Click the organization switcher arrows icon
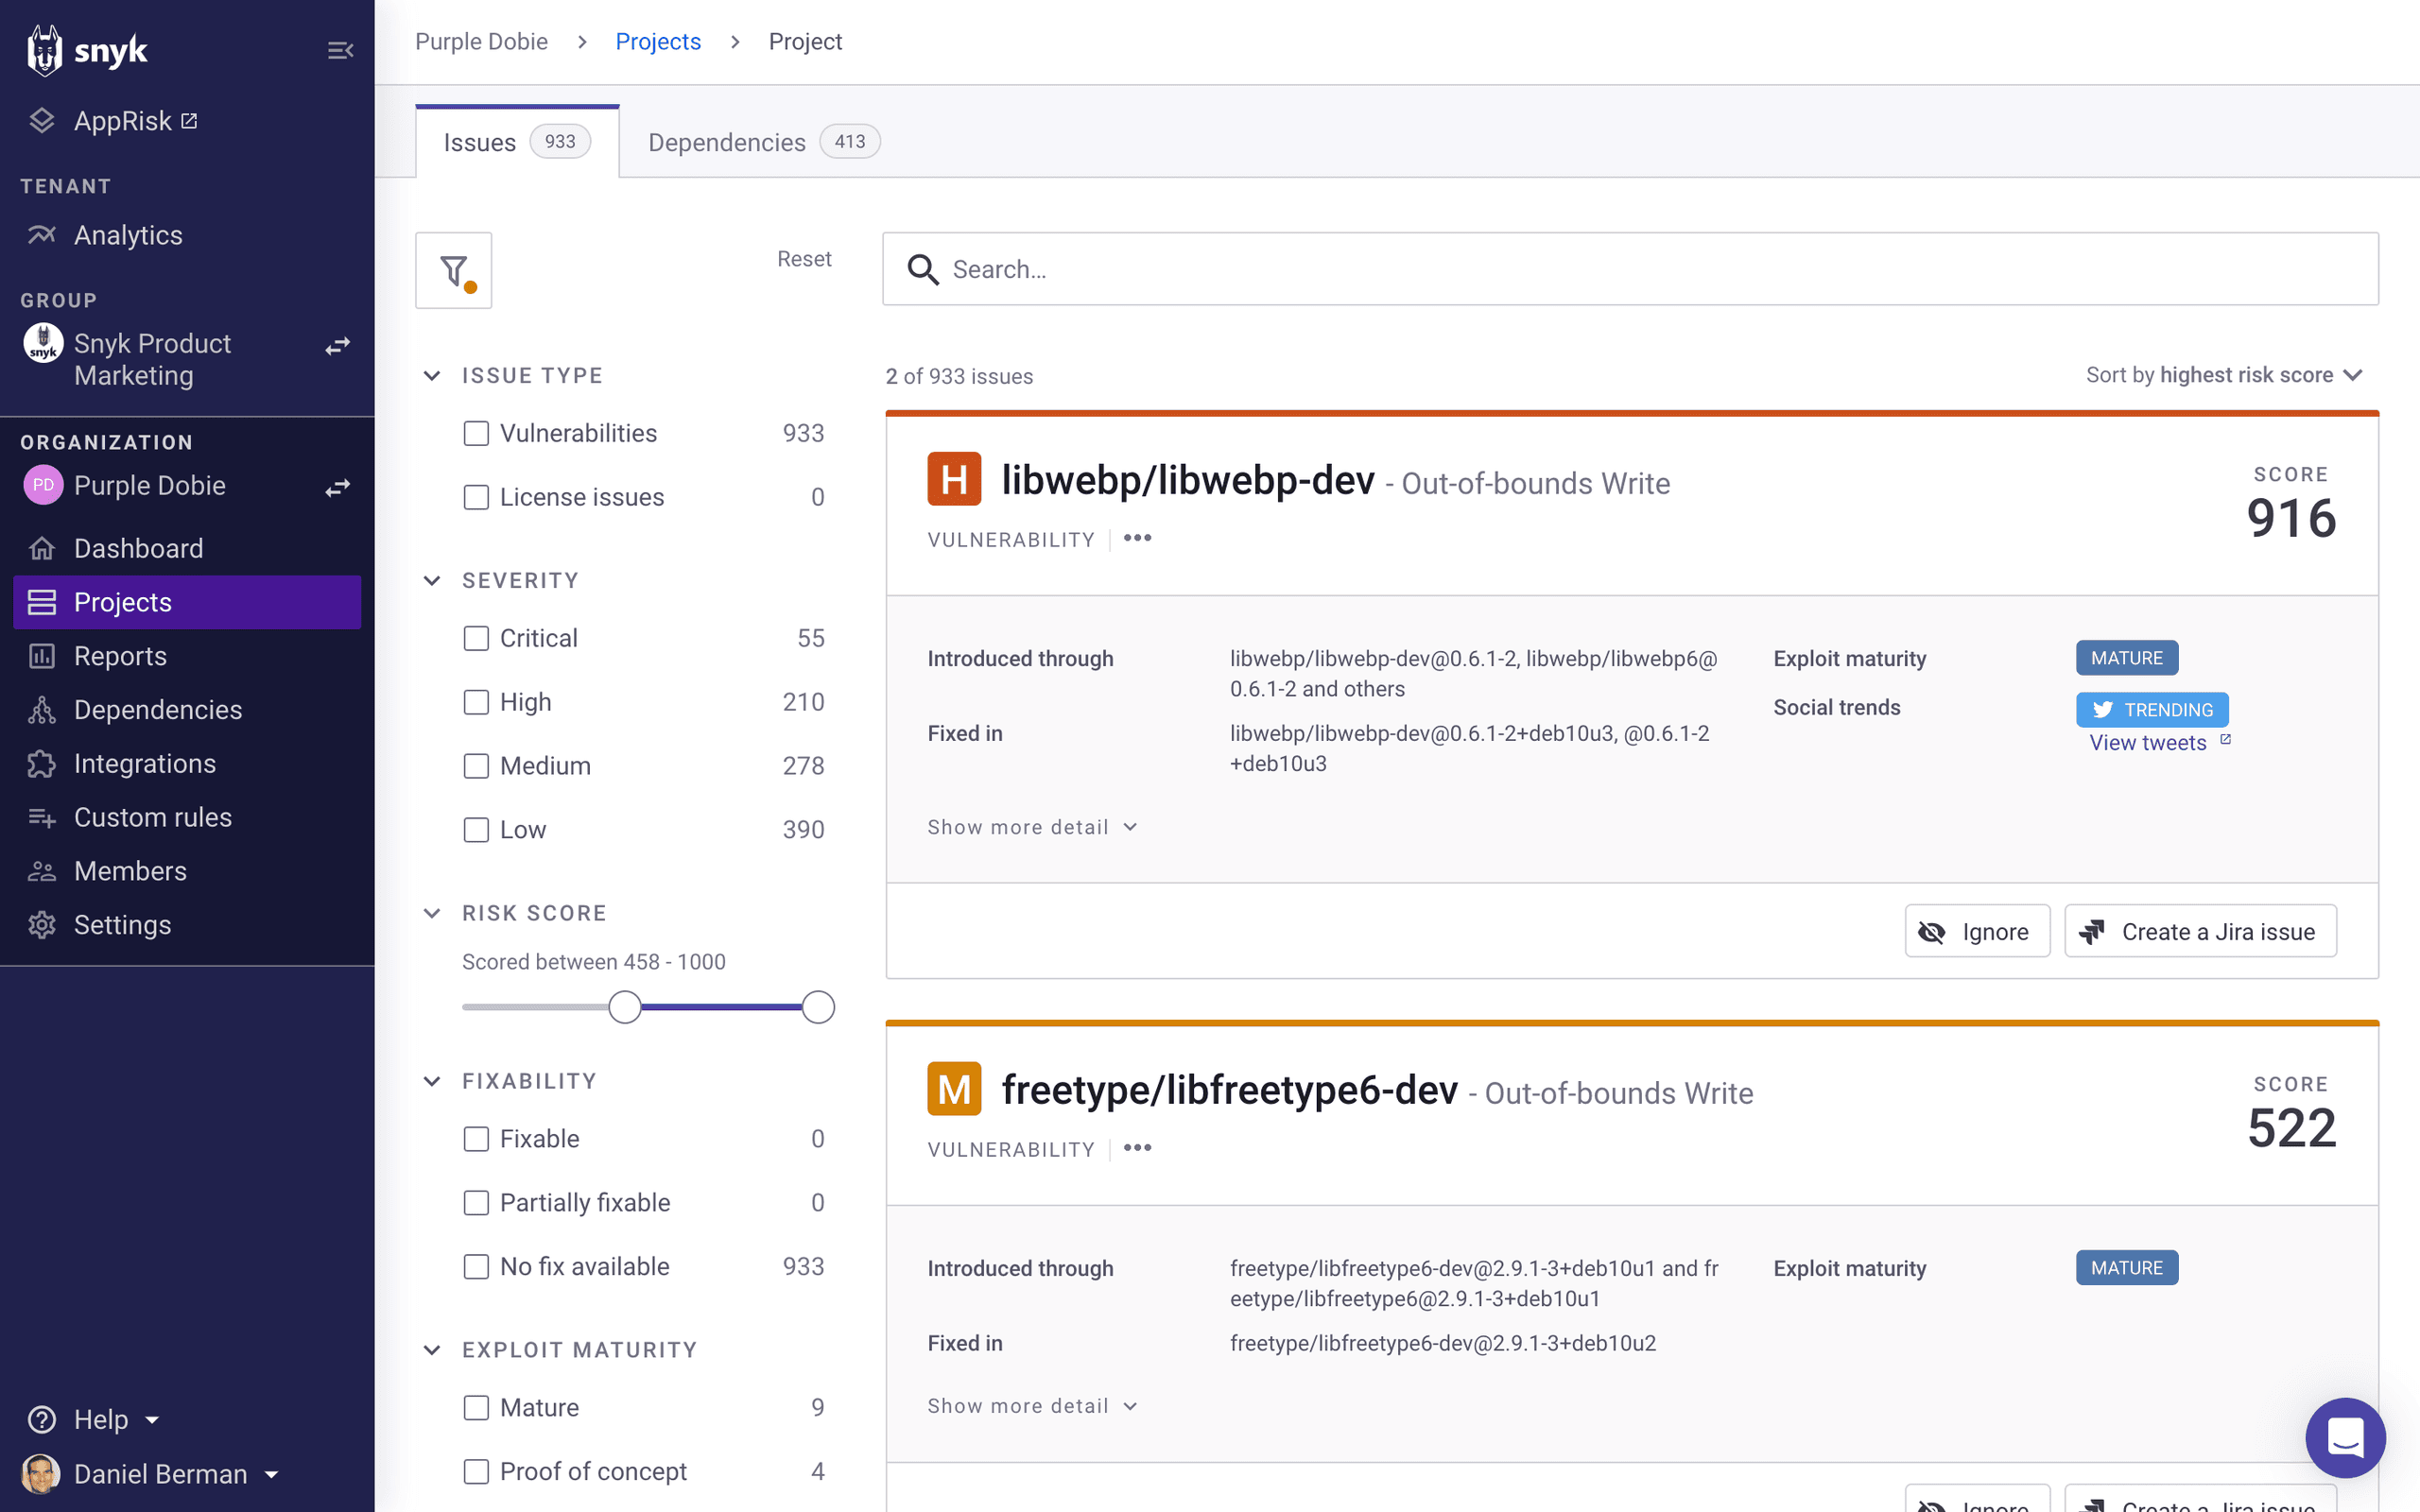The image size is (2420, 1512). pyautogui.click(x=337, y=486)
